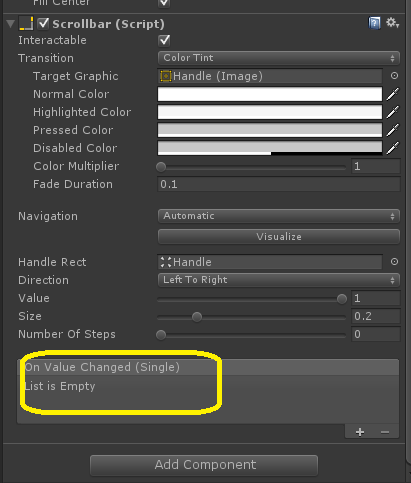Click eyedropper beside Normal Color
Screen dimensions: 411x483
[x=393, y=94]
